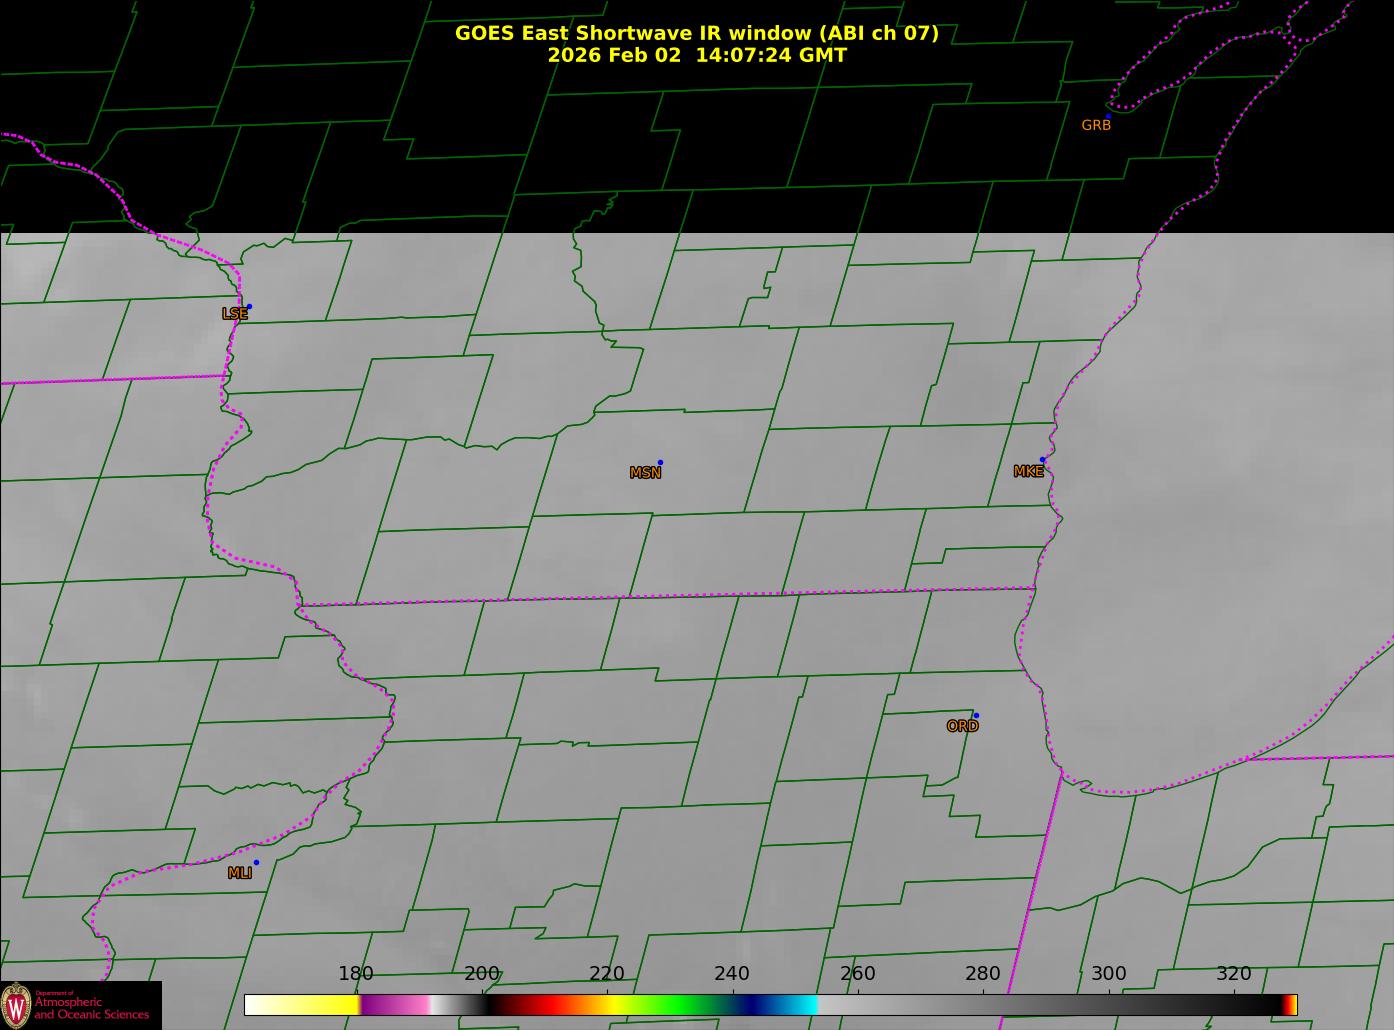
Task: Click the 240 value on the color scale
Action: (732, 973)
